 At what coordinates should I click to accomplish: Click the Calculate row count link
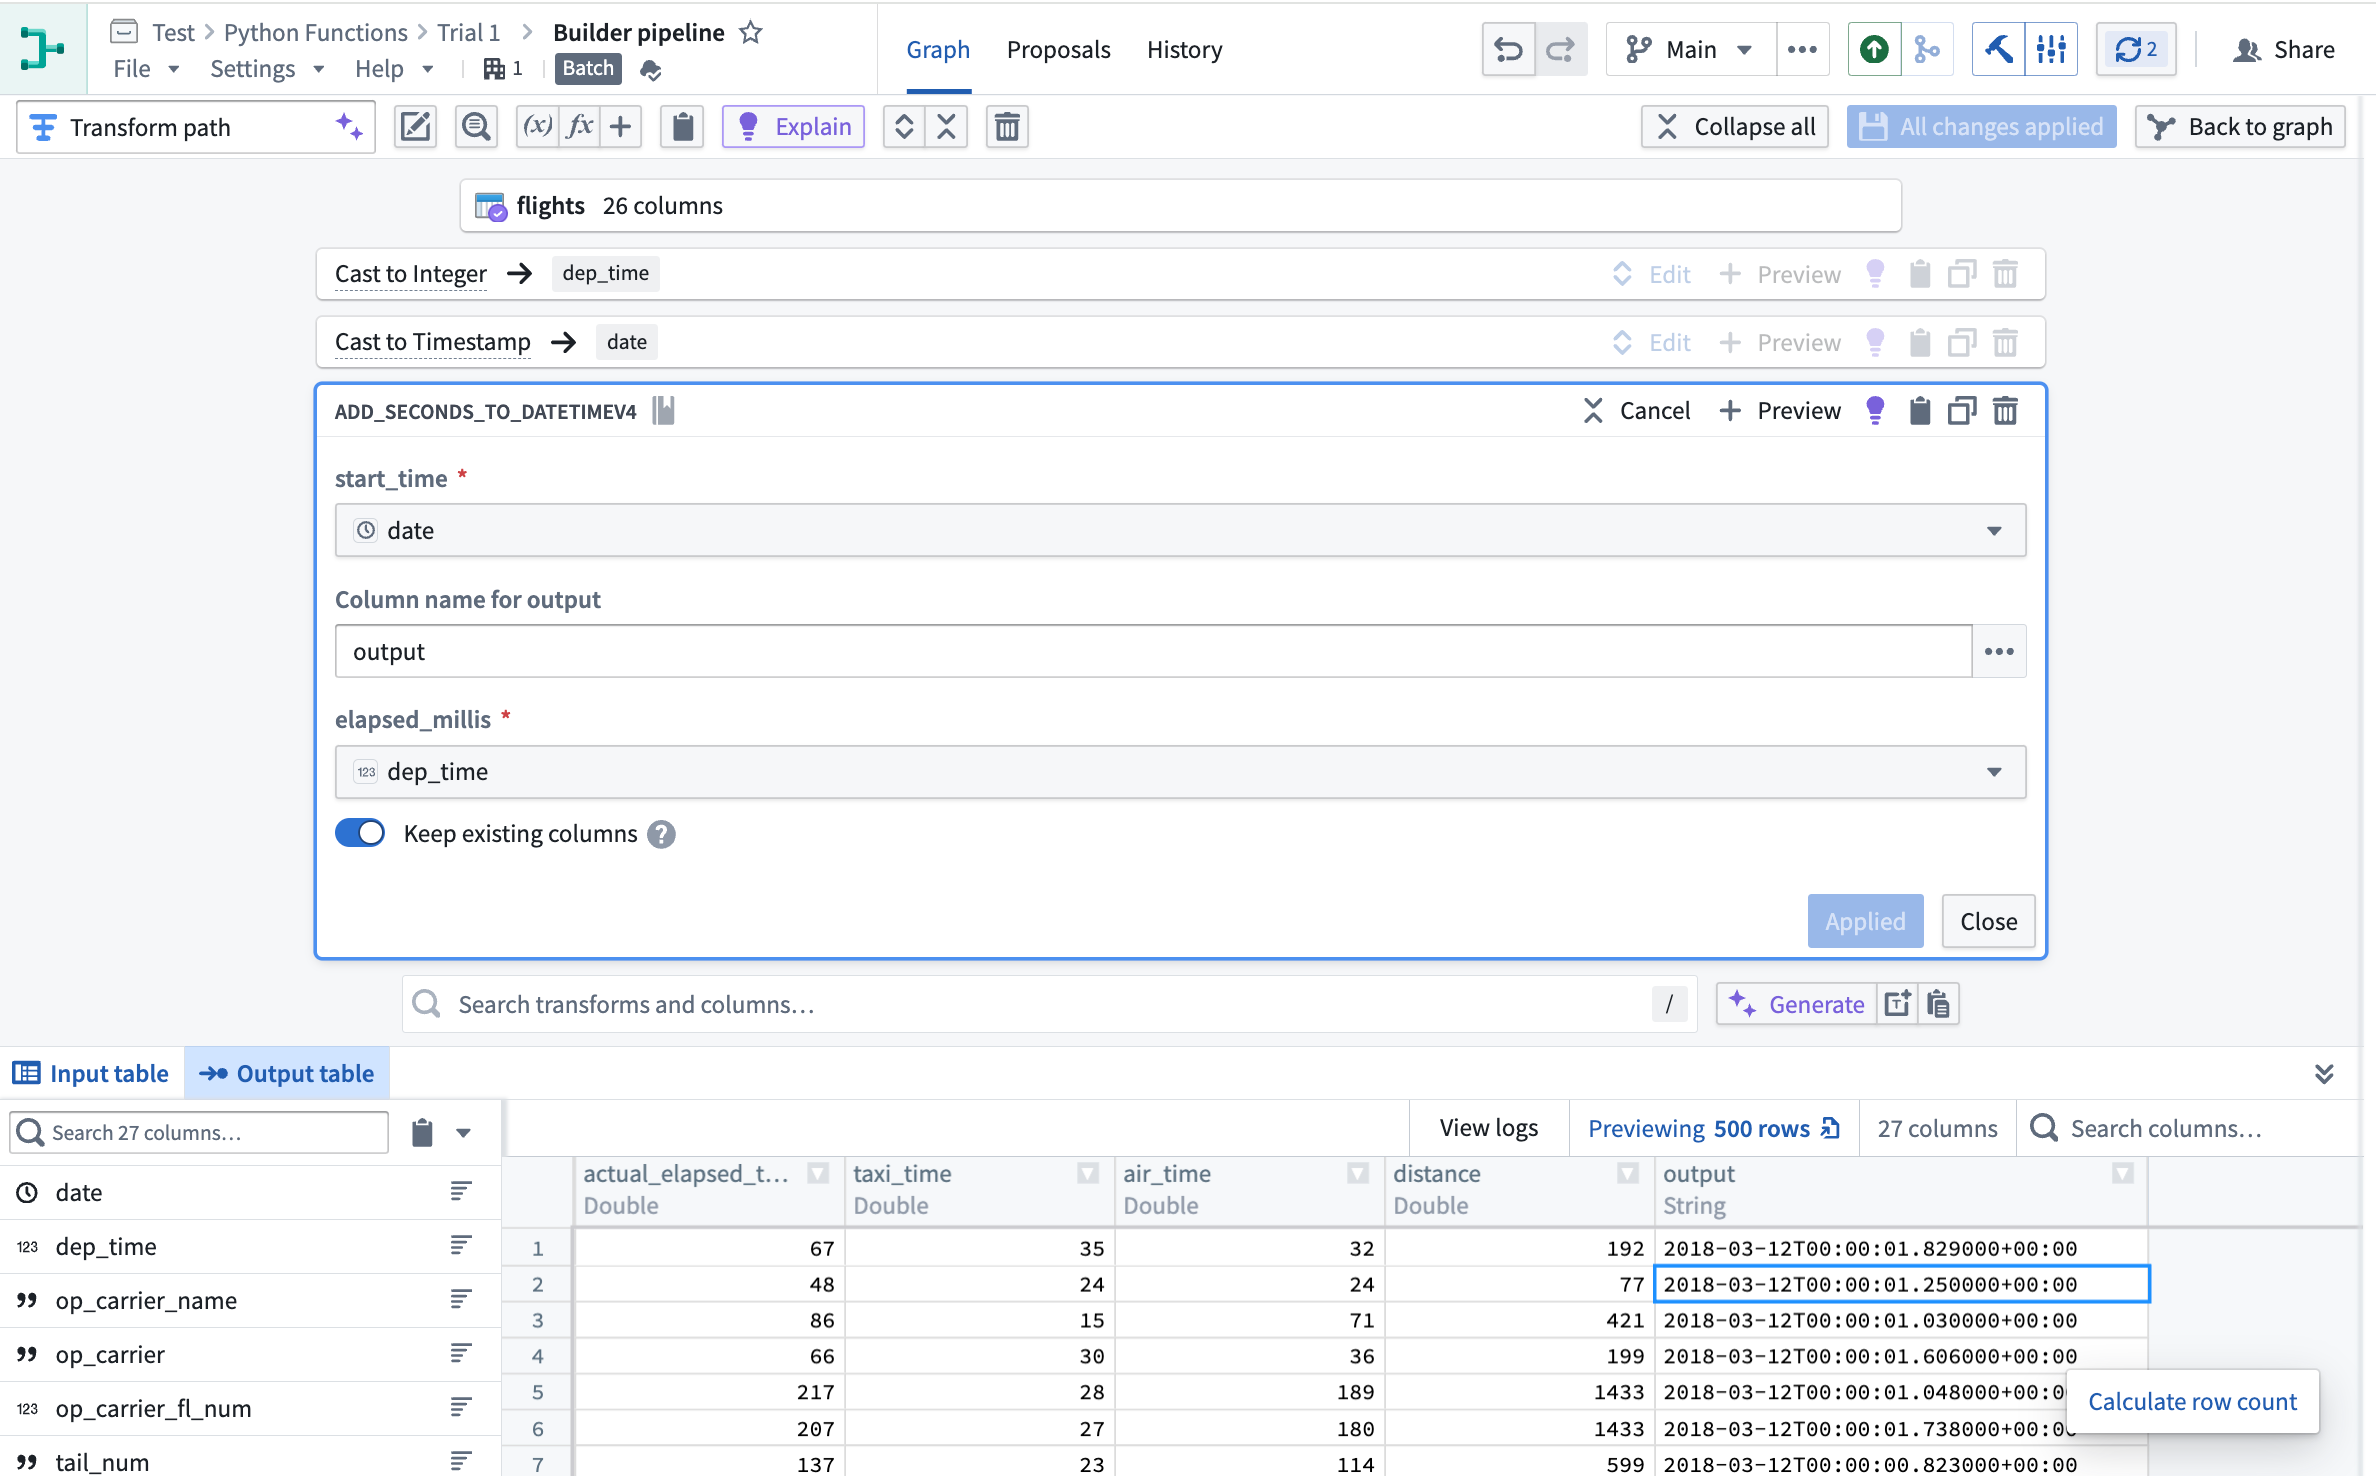[x=2192, y=1401]
